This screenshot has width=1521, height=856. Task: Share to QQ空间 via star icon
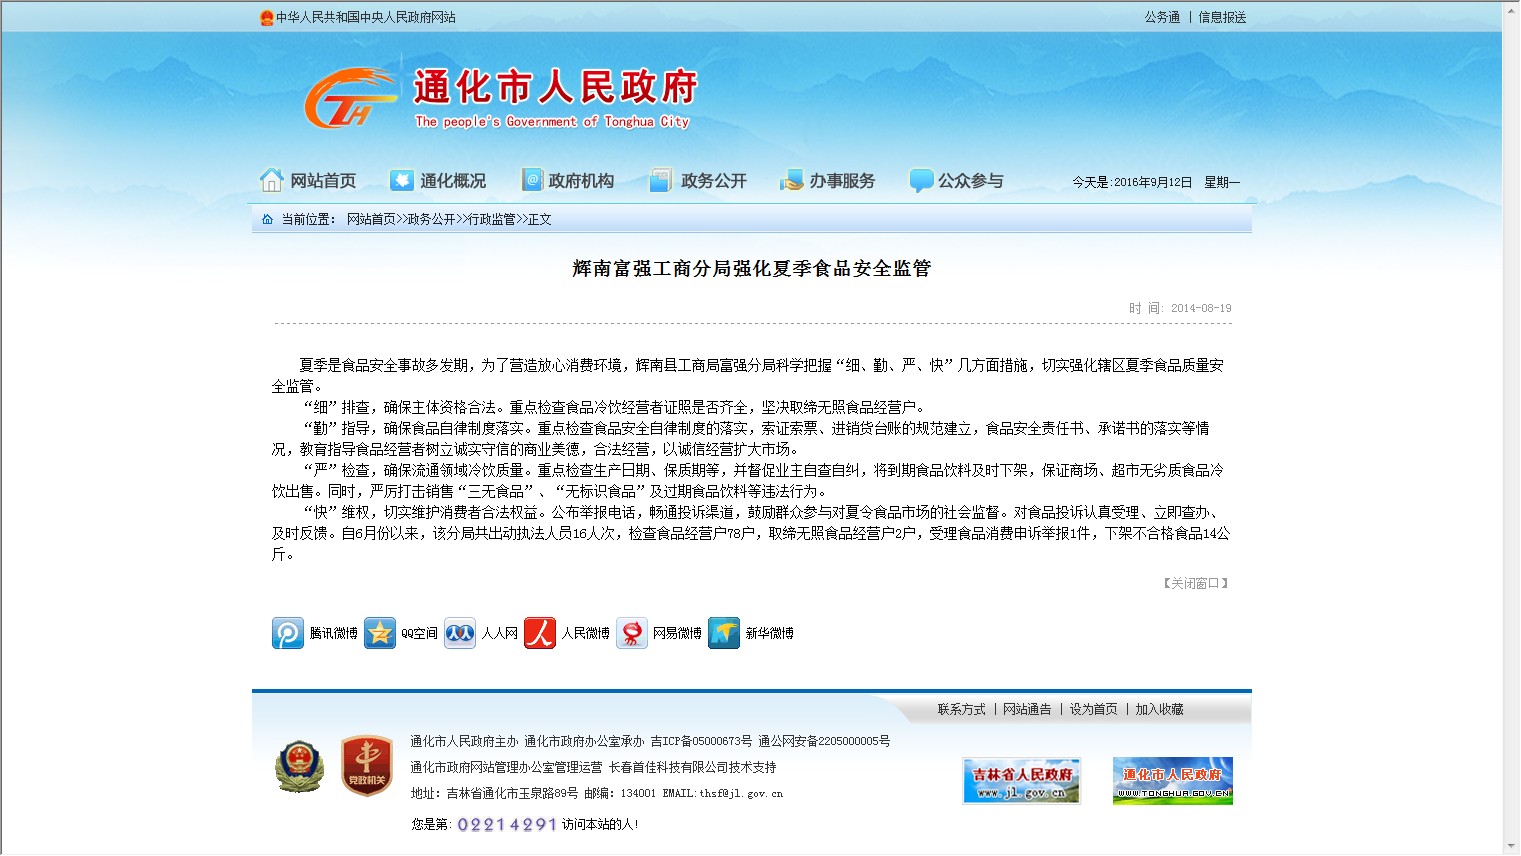[x=380, y=633]
